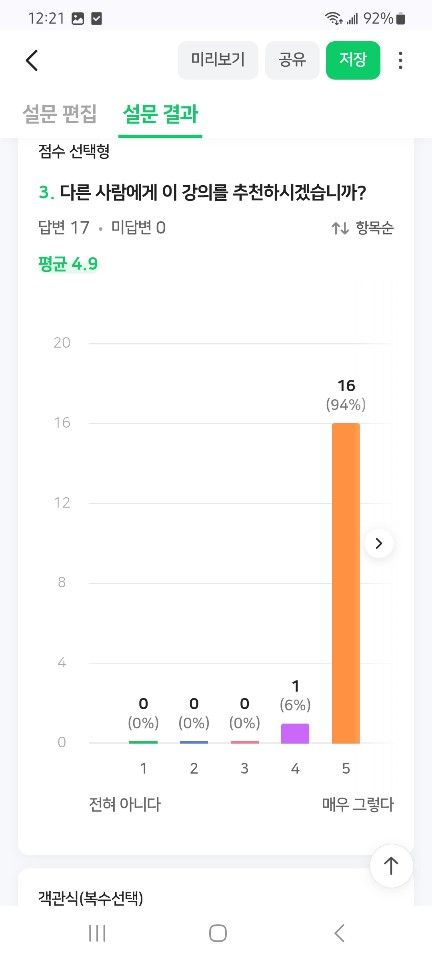Open the 항목순 sort order dropdown

click(363, 228)
